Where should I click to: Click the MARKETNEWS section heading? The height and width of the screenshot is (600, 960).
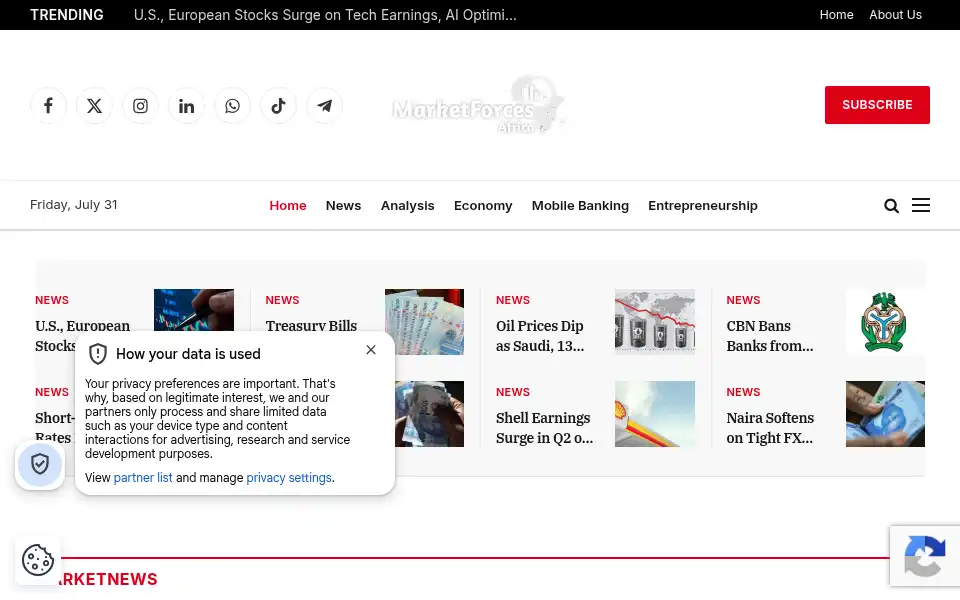(108, 579)
